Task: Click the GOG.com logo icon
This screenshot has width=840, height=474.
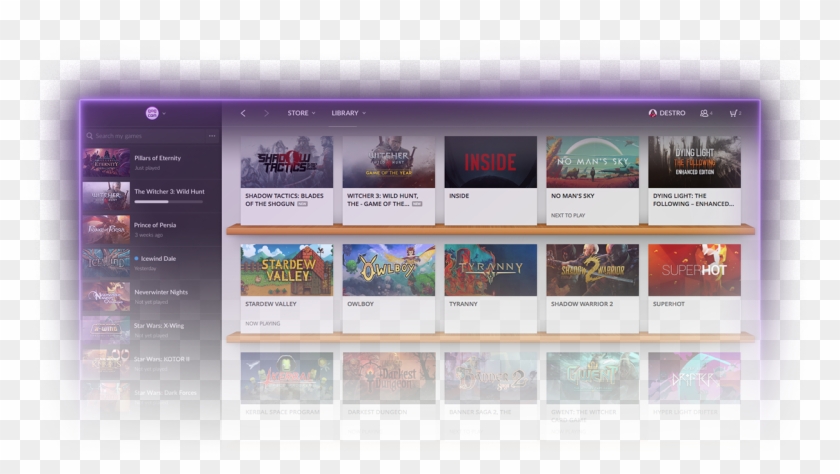Action: [x=151, y=113]
